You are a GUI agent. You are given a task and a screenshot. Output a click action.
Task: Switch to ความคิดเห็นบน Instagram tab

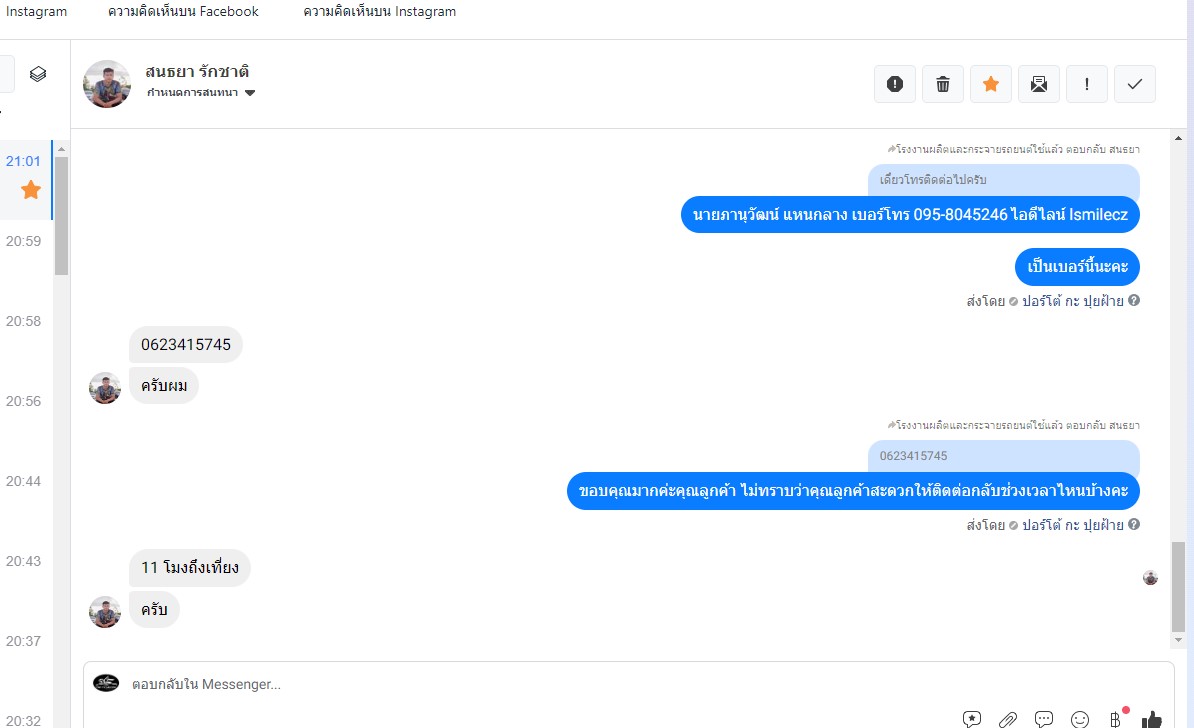coord(379,11)
